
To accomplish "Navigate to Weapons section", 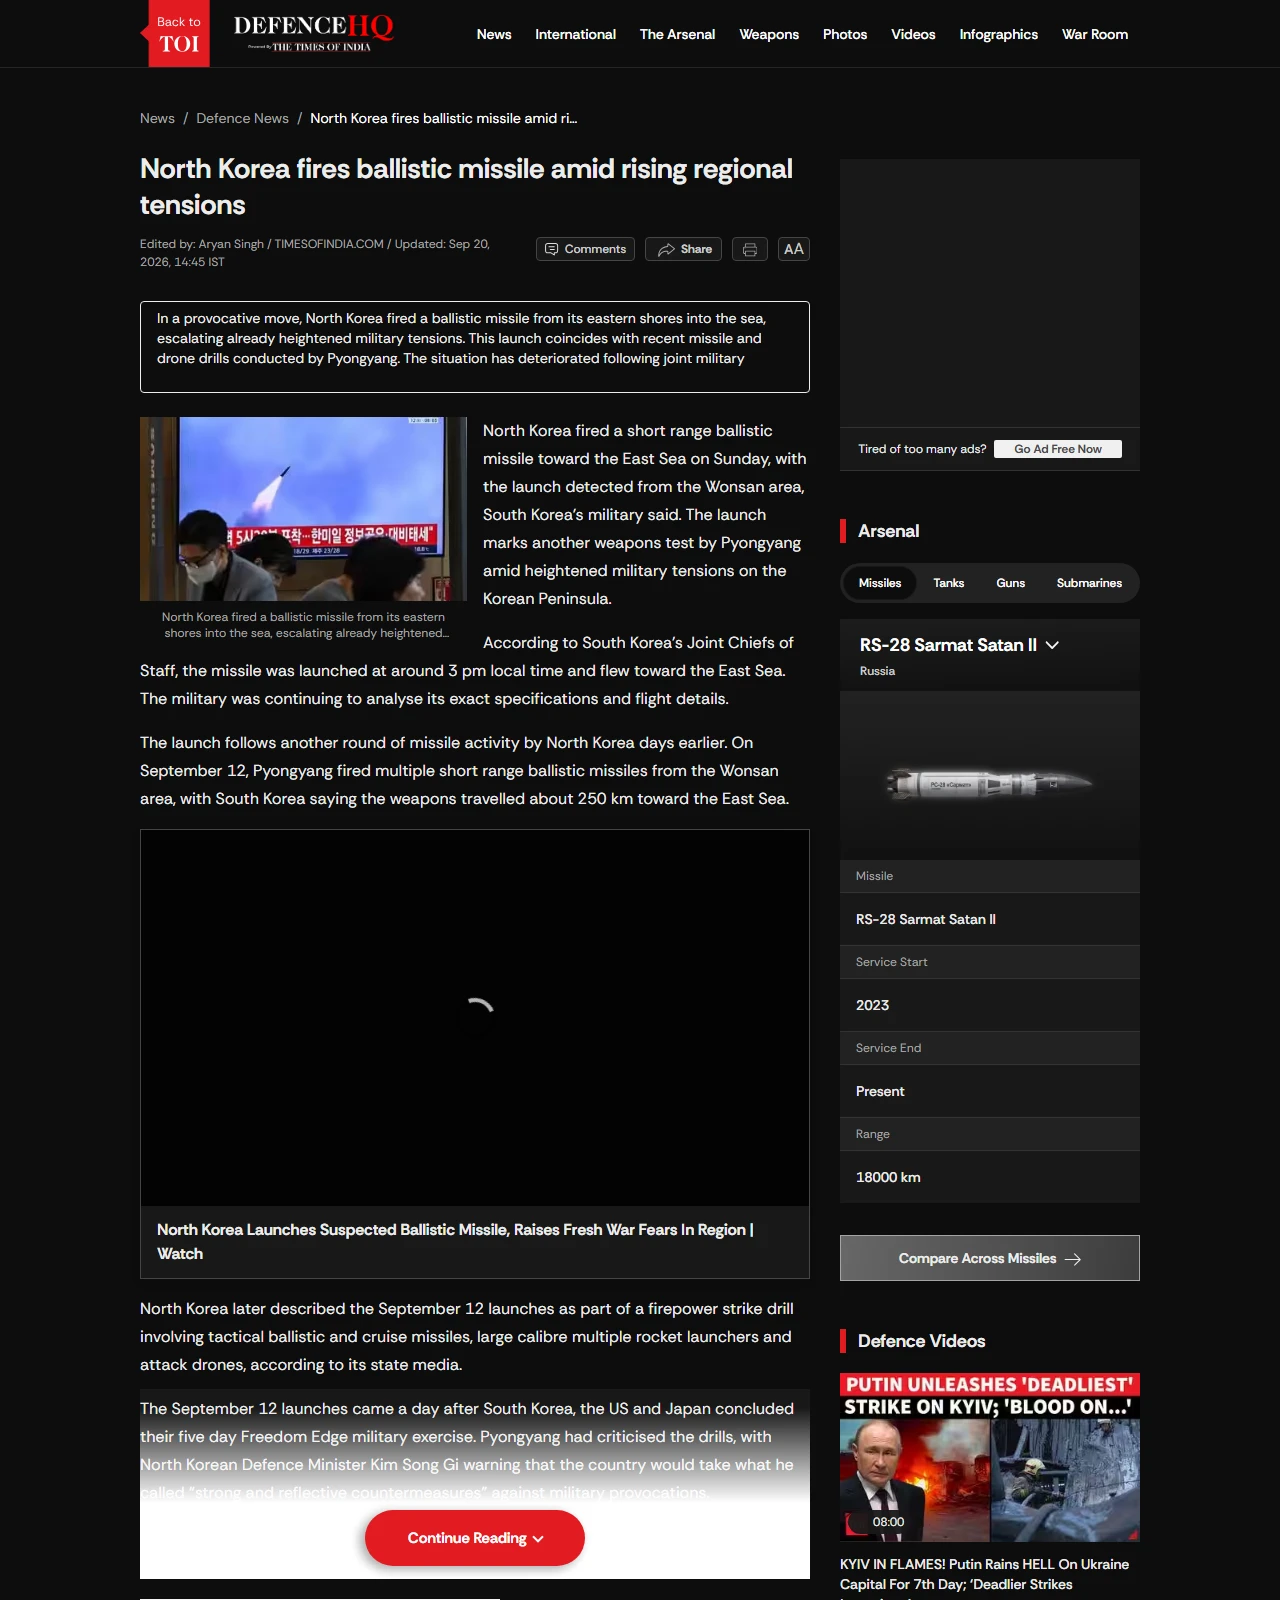I will click(x=769, y=34).
